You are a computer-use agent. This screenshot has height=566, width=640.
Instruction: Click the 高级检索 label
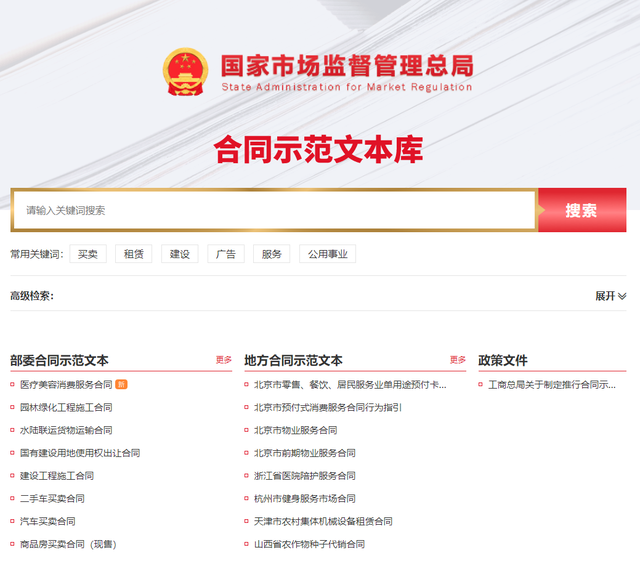click(32, 296)
